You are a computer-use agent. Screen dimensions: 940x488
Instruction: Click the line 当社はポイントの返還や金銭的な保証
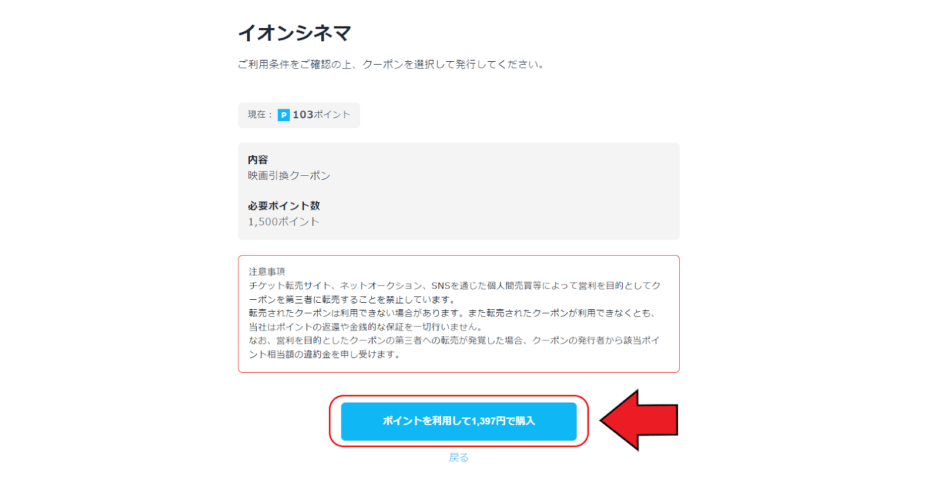365,327
